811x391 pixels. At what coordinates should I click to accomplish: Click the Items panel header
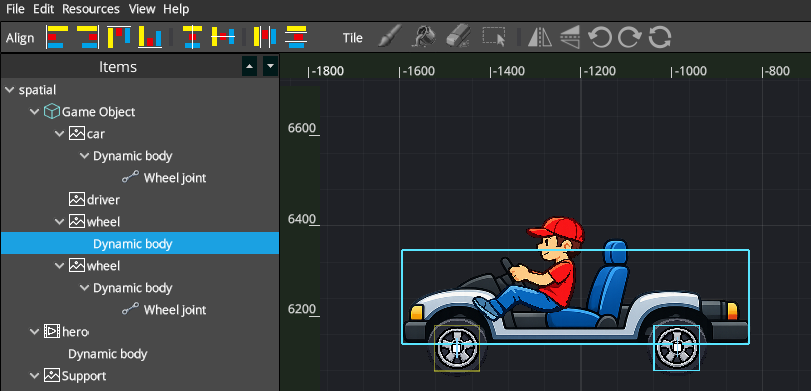pyautogui.click(x=118, y=67)
